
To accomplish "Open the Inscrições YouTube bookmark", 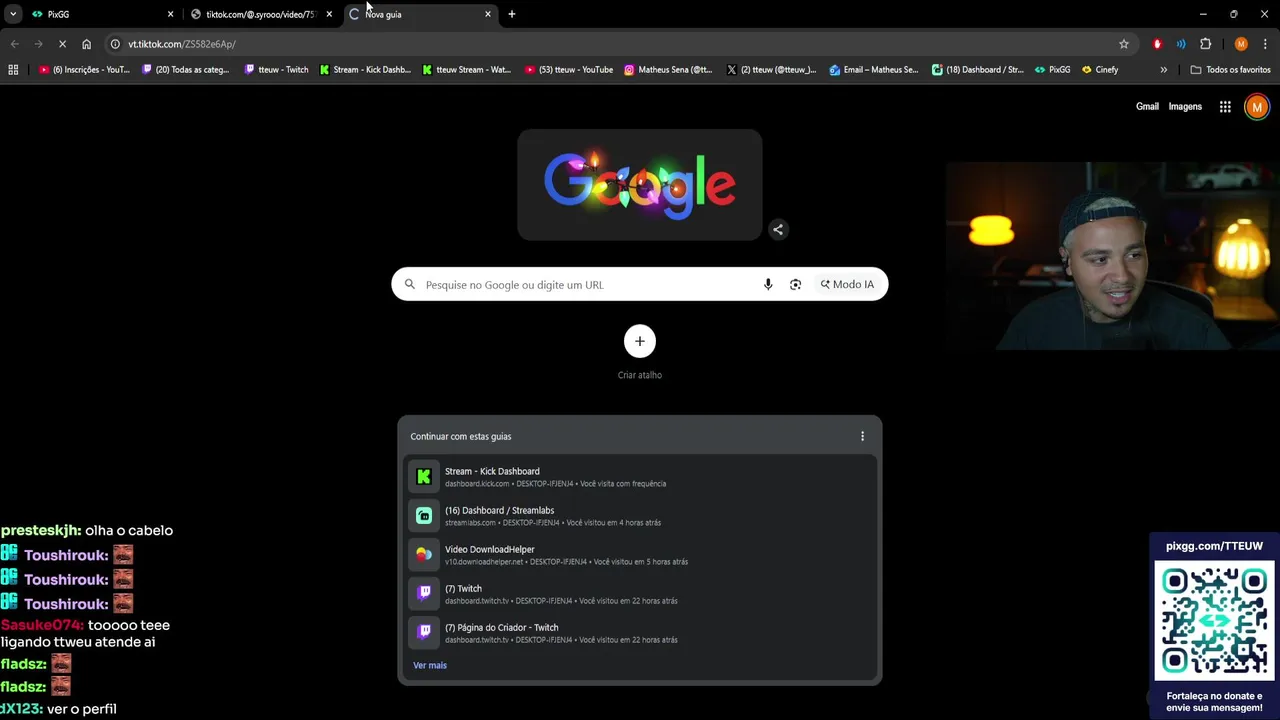I will [84, 70].
